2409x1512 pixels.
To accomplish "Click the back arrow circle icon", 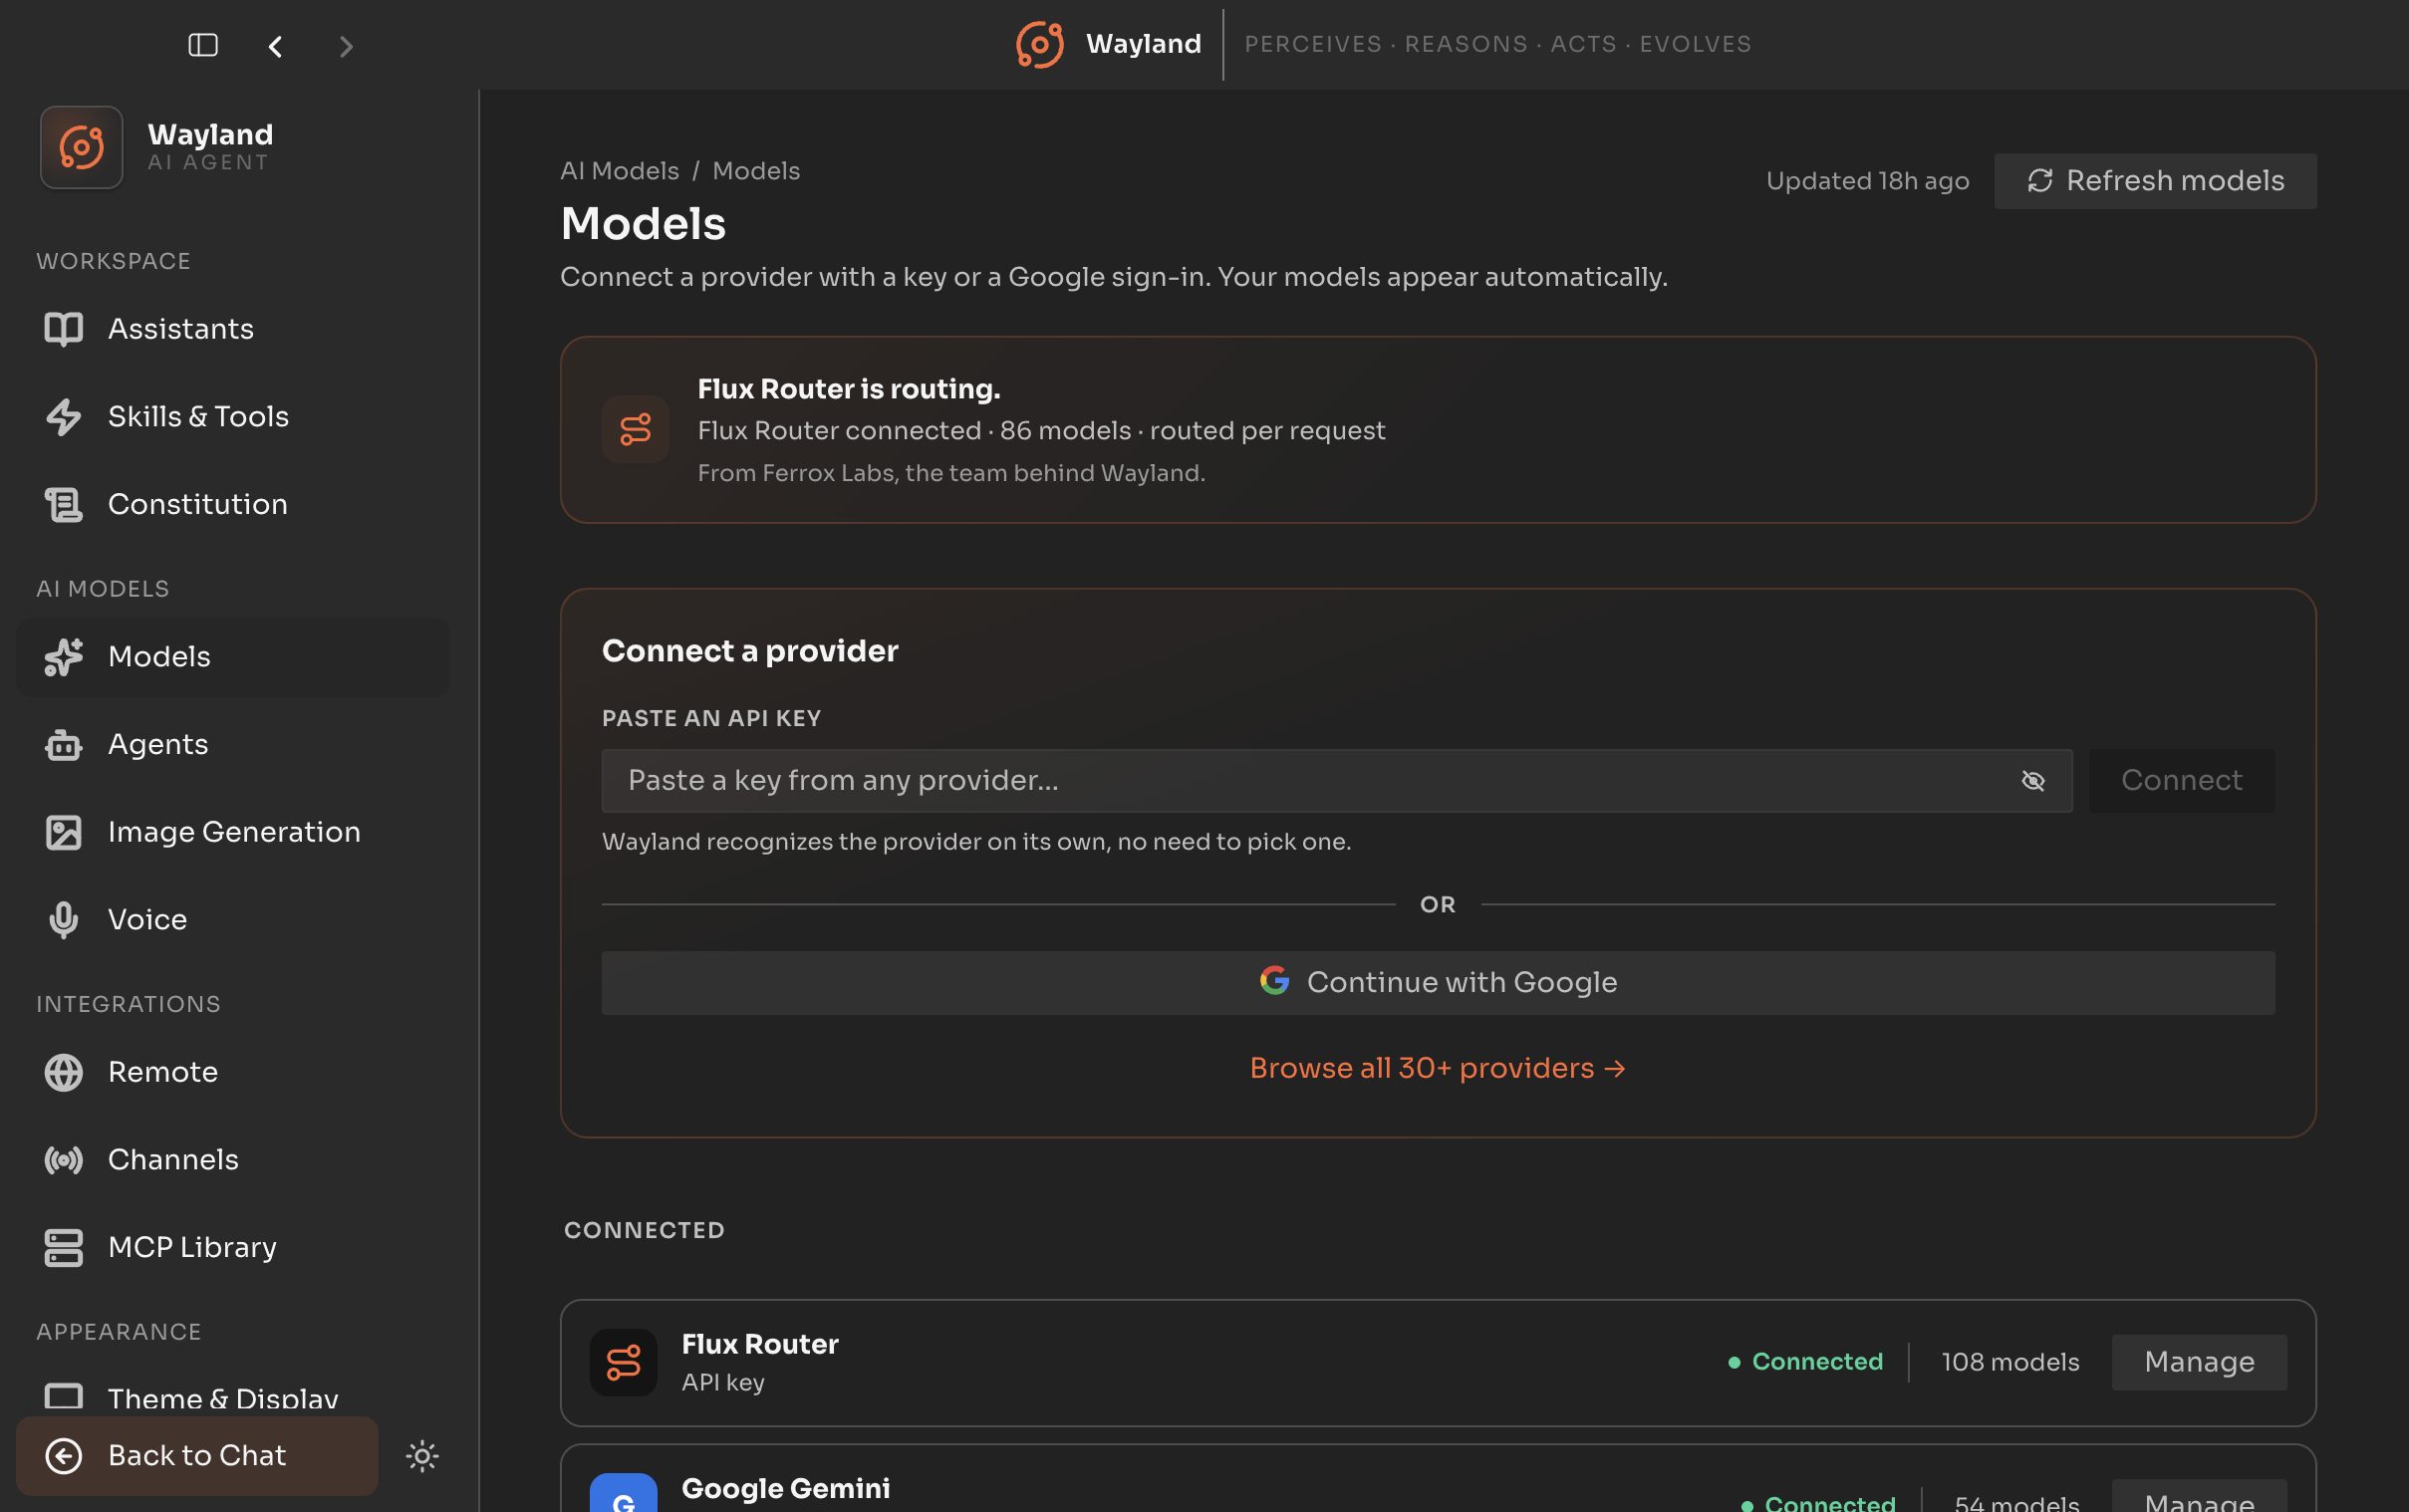I will coord(63,1455).
